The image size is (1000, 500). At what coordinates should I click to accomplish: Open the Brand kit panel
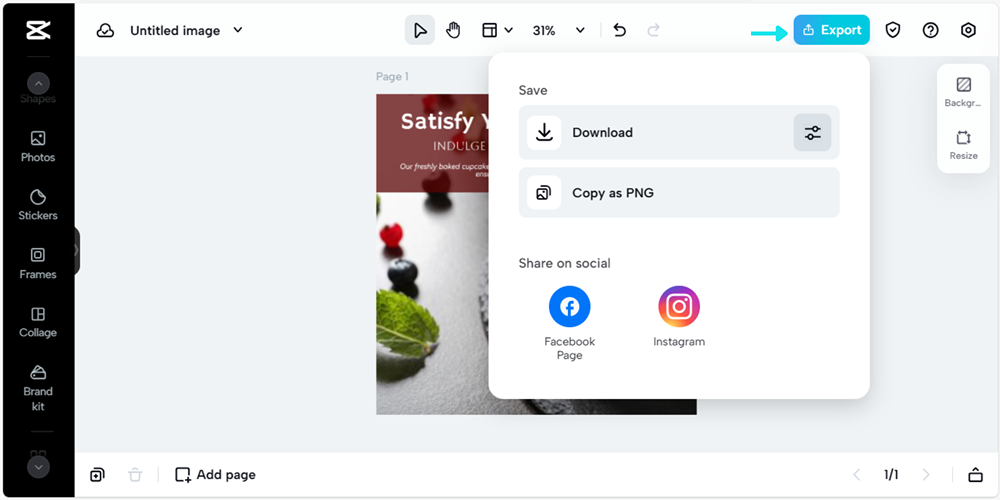pos(38,388)
